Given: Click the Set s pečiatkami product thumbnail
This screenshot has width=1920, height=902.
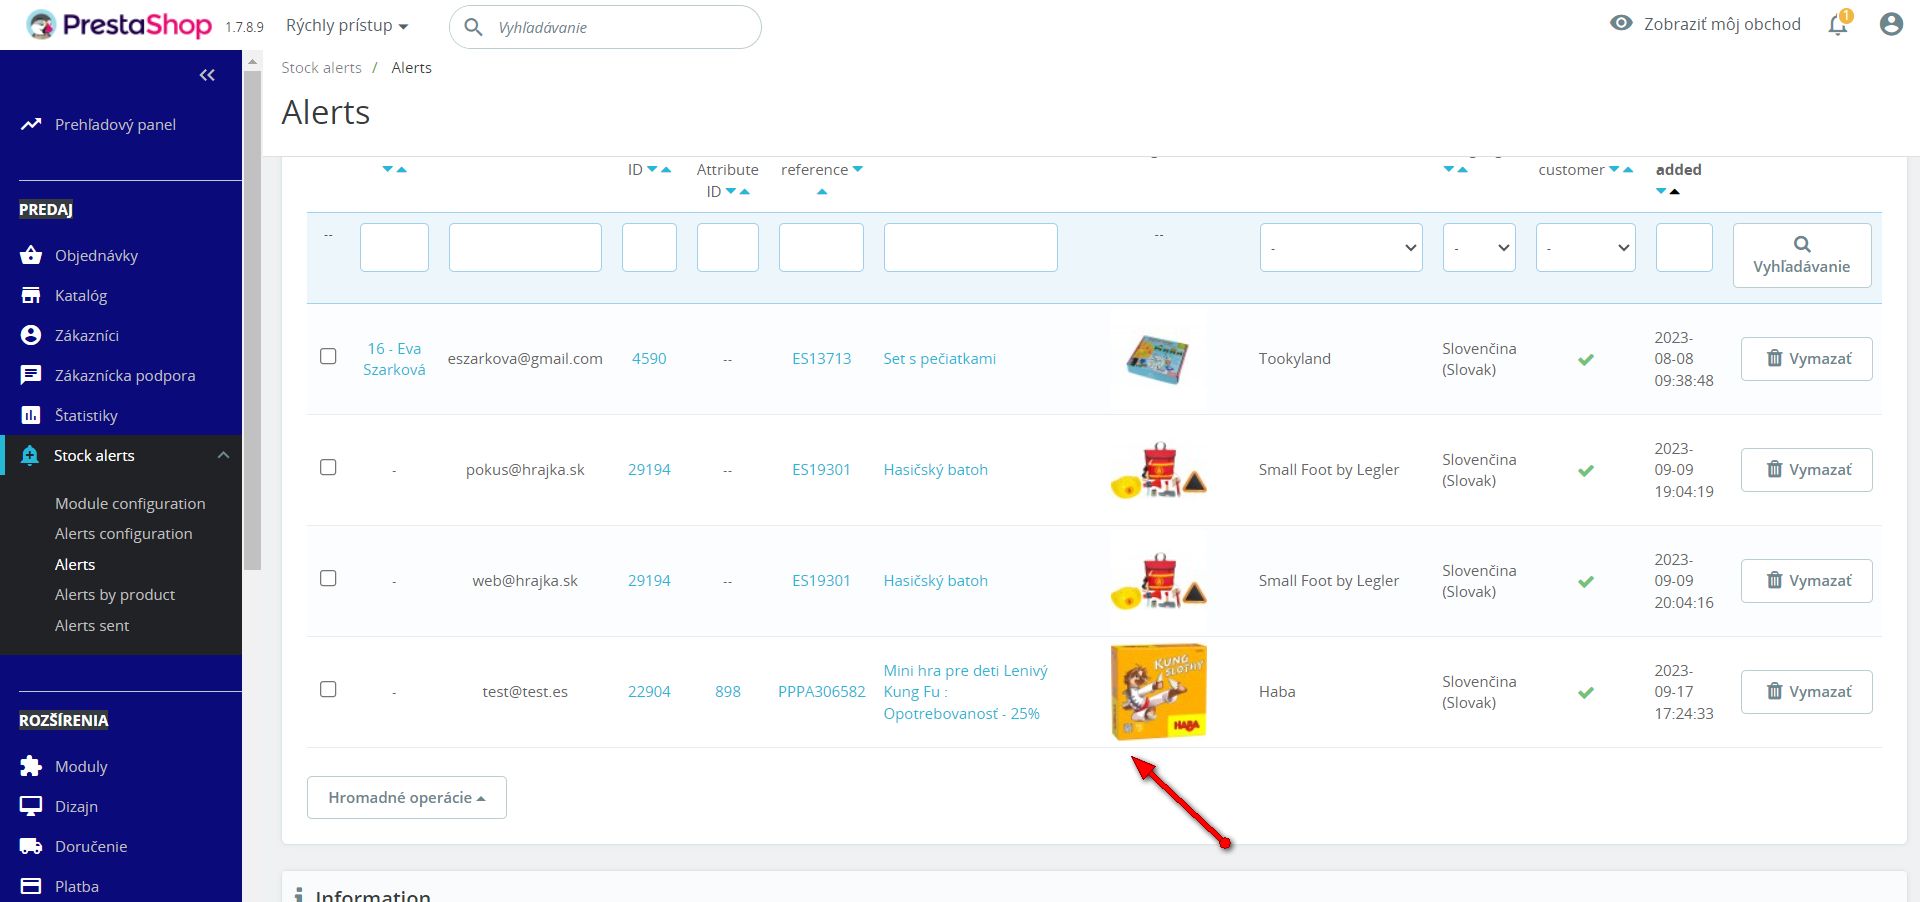Looking at the screenshot, I should (x=1158, y=359).
